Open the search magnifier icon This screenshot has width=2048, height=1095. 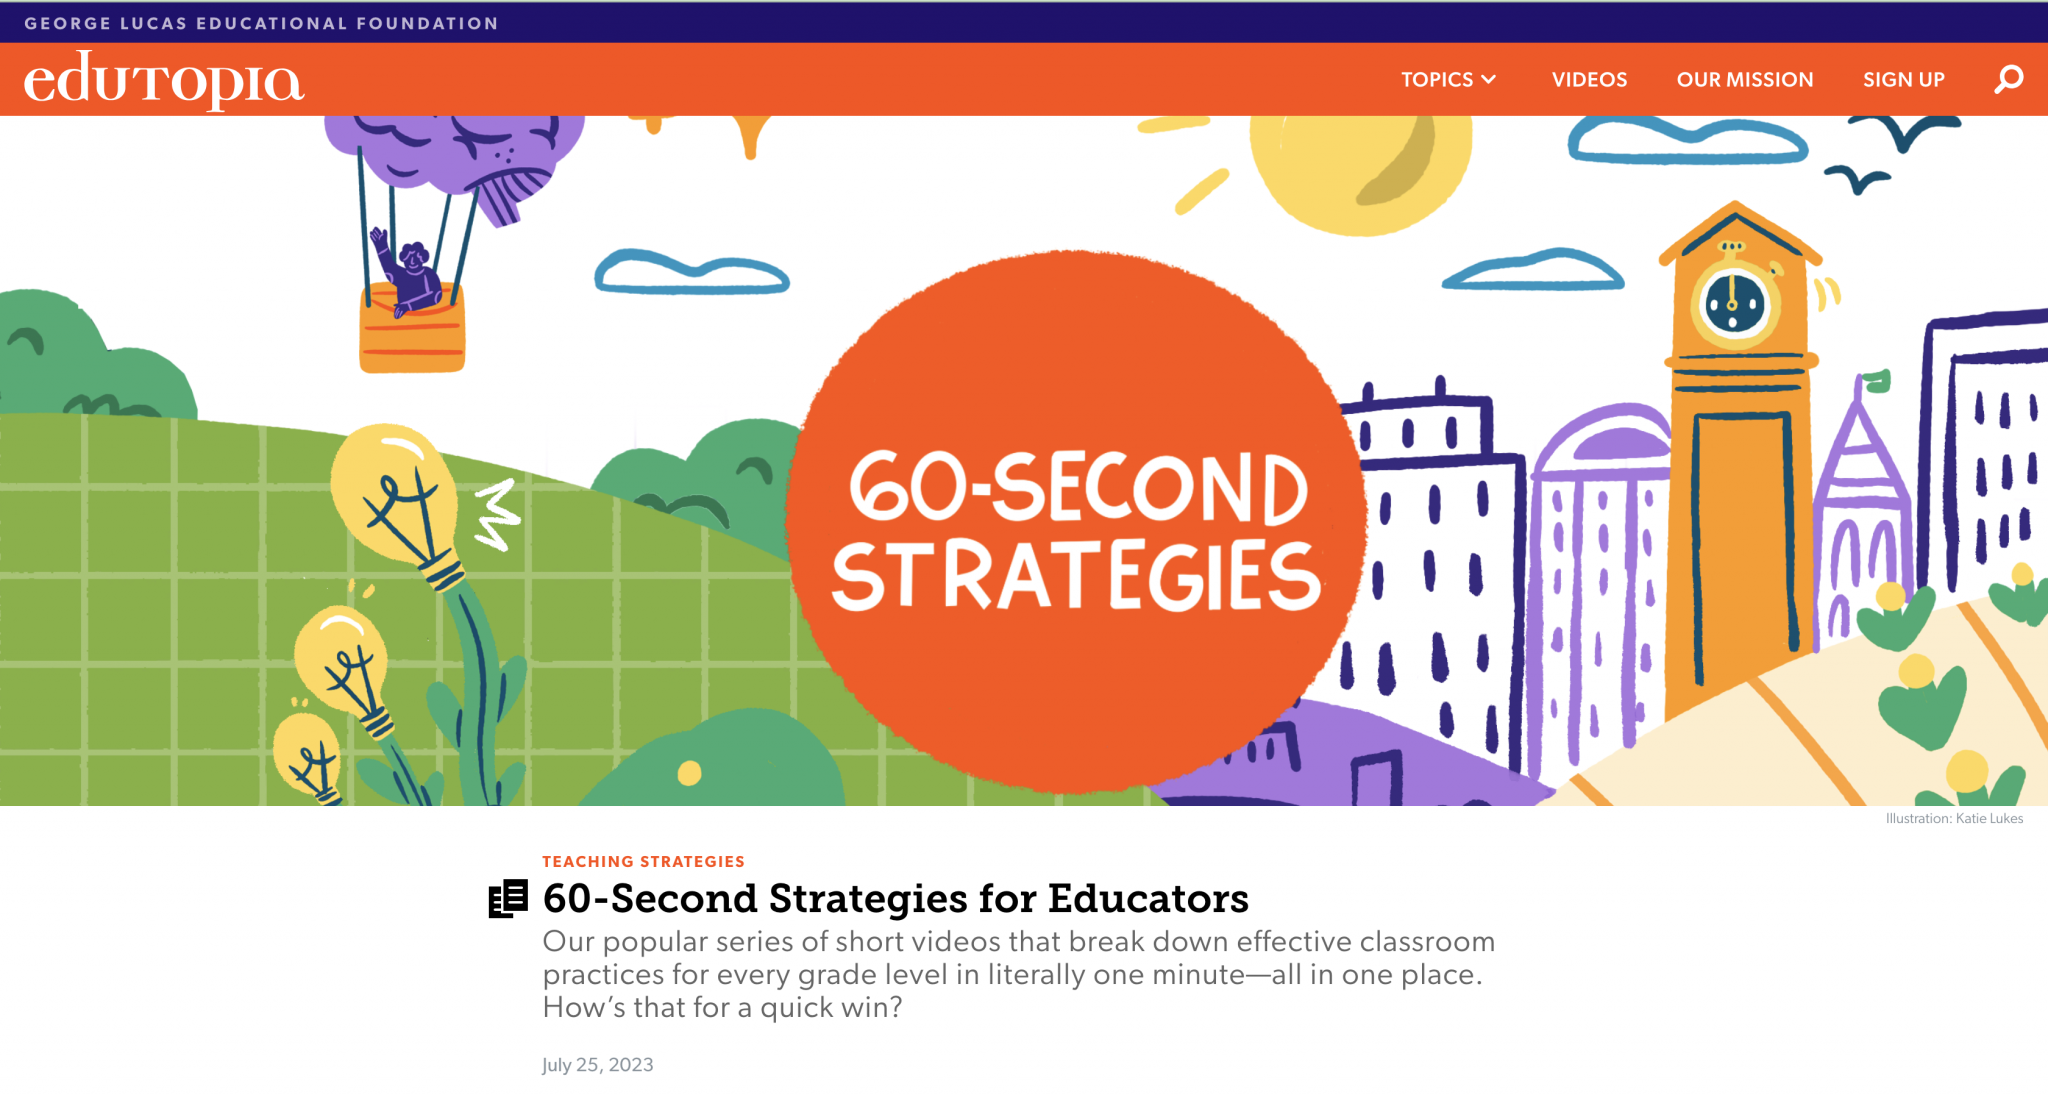point(2008,79)
